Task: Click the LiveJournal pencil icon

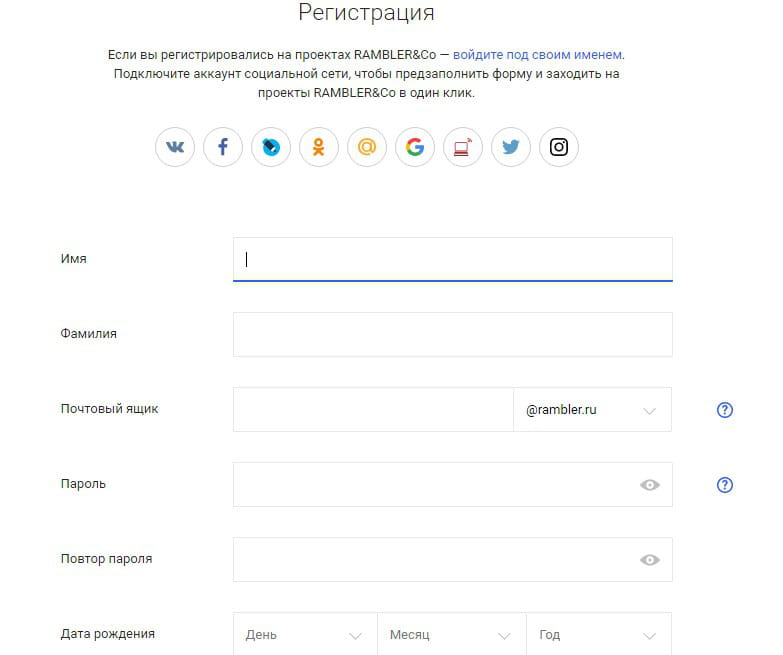Action: pyautogui.click(x=271, y=148)
